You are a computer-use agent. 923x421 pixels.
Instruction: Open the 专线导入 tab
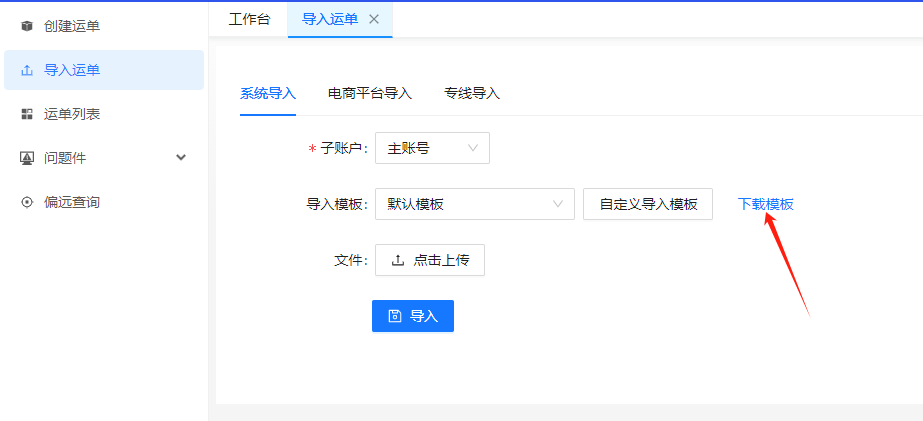(x=472, y=94)
